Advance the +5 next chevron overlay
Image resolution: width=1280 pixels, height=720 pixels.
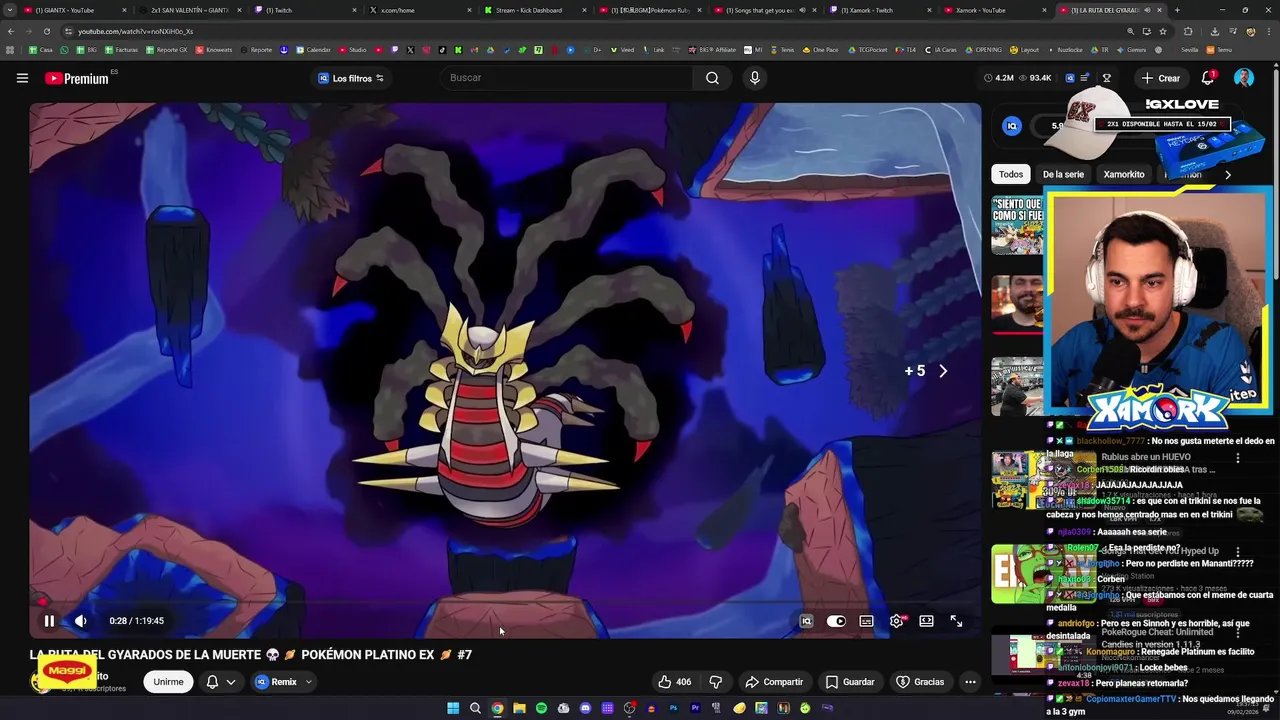[942, 371]
